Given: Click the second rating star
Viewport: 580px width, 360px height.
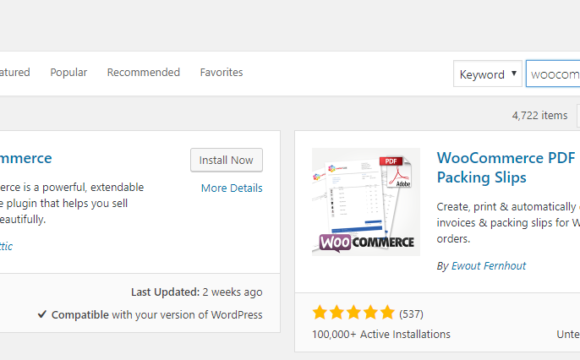Looking at the screenshot, I should pos(337,312).
